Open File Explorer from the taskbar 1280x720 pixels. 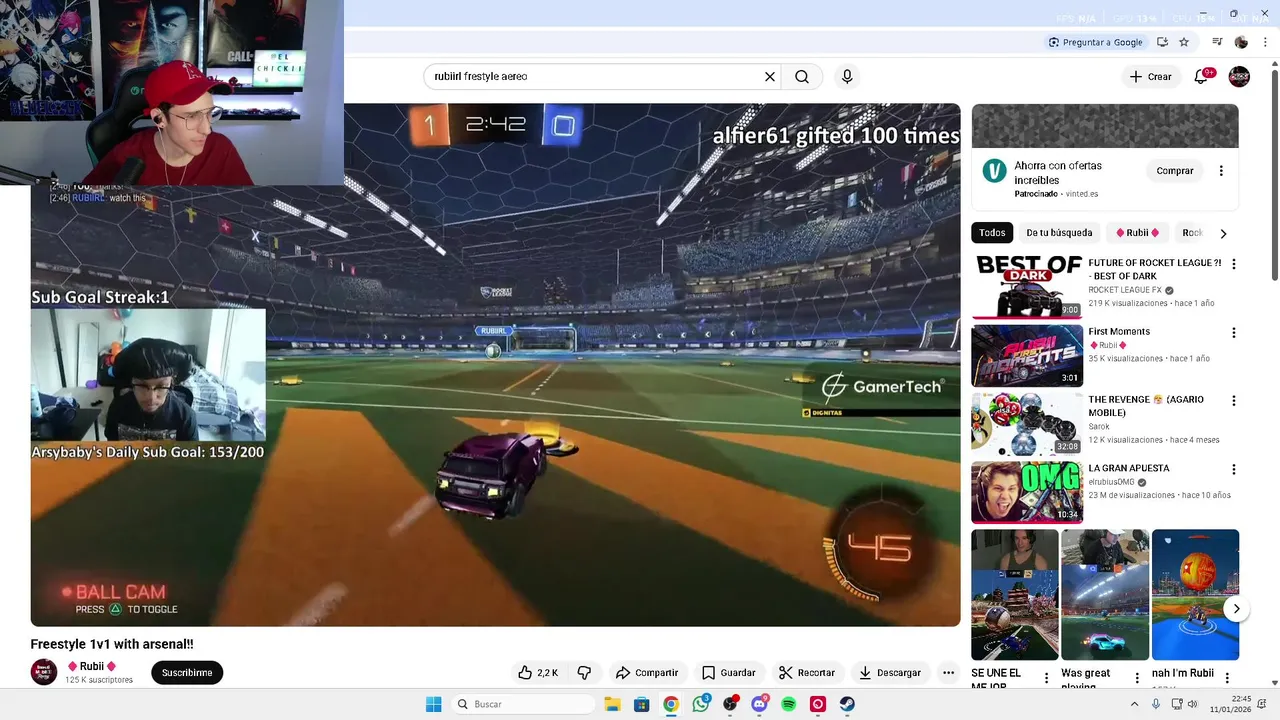coord(612,704)
